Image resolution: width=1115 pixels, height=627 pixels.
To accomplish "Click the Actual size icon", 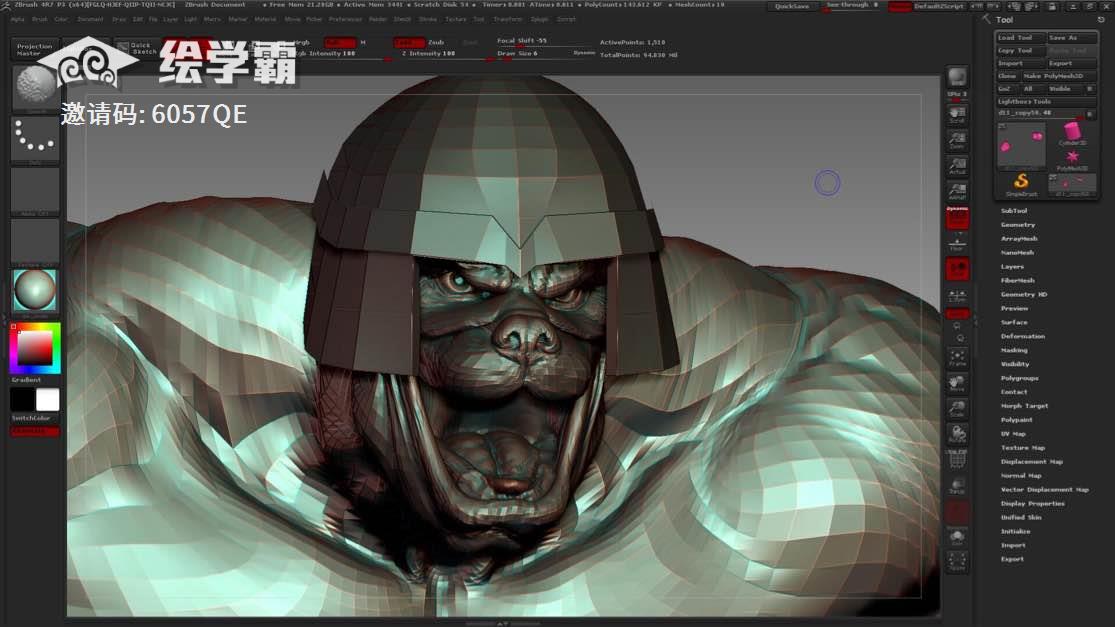I will click(x=957, y=164).
